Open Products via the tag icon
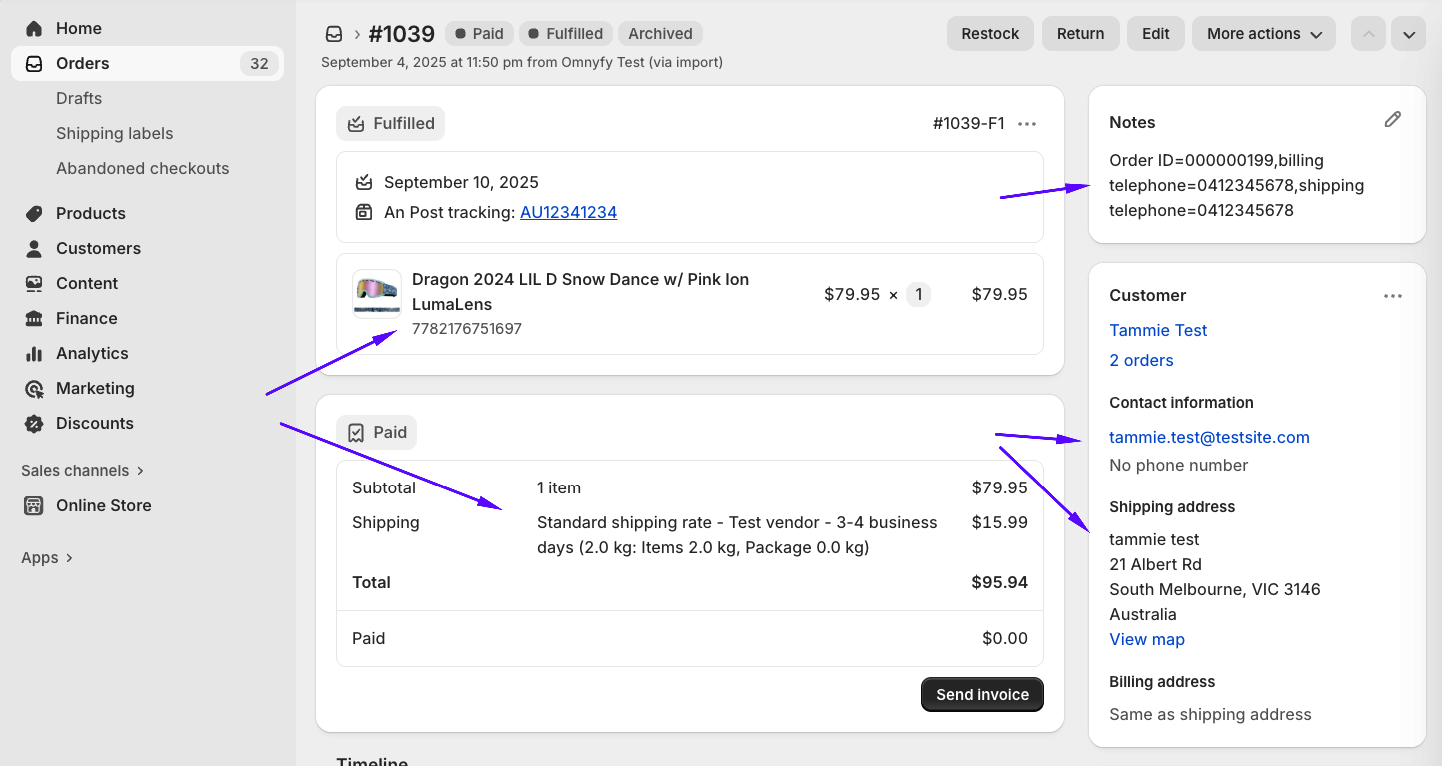The image size is (1442, 766). coord(34,213)
